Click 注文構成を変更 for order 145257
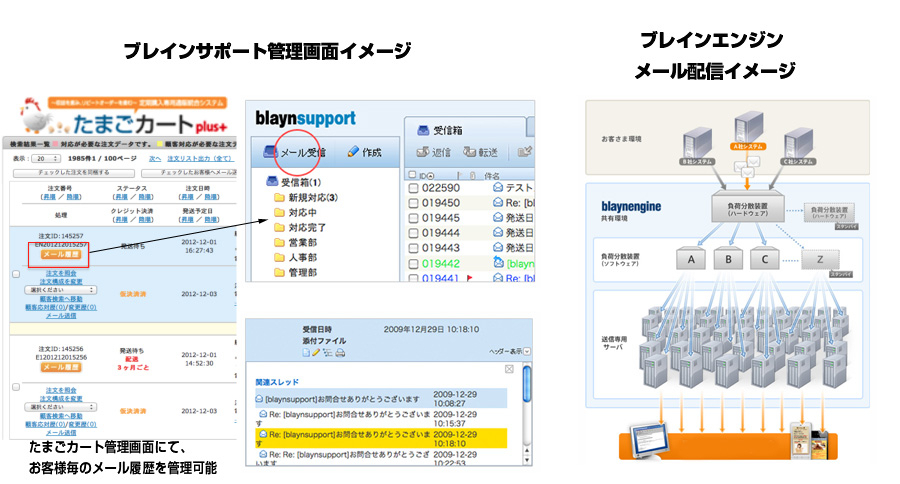Viewport: 900px width, 484px height. [x=61, y=281]
